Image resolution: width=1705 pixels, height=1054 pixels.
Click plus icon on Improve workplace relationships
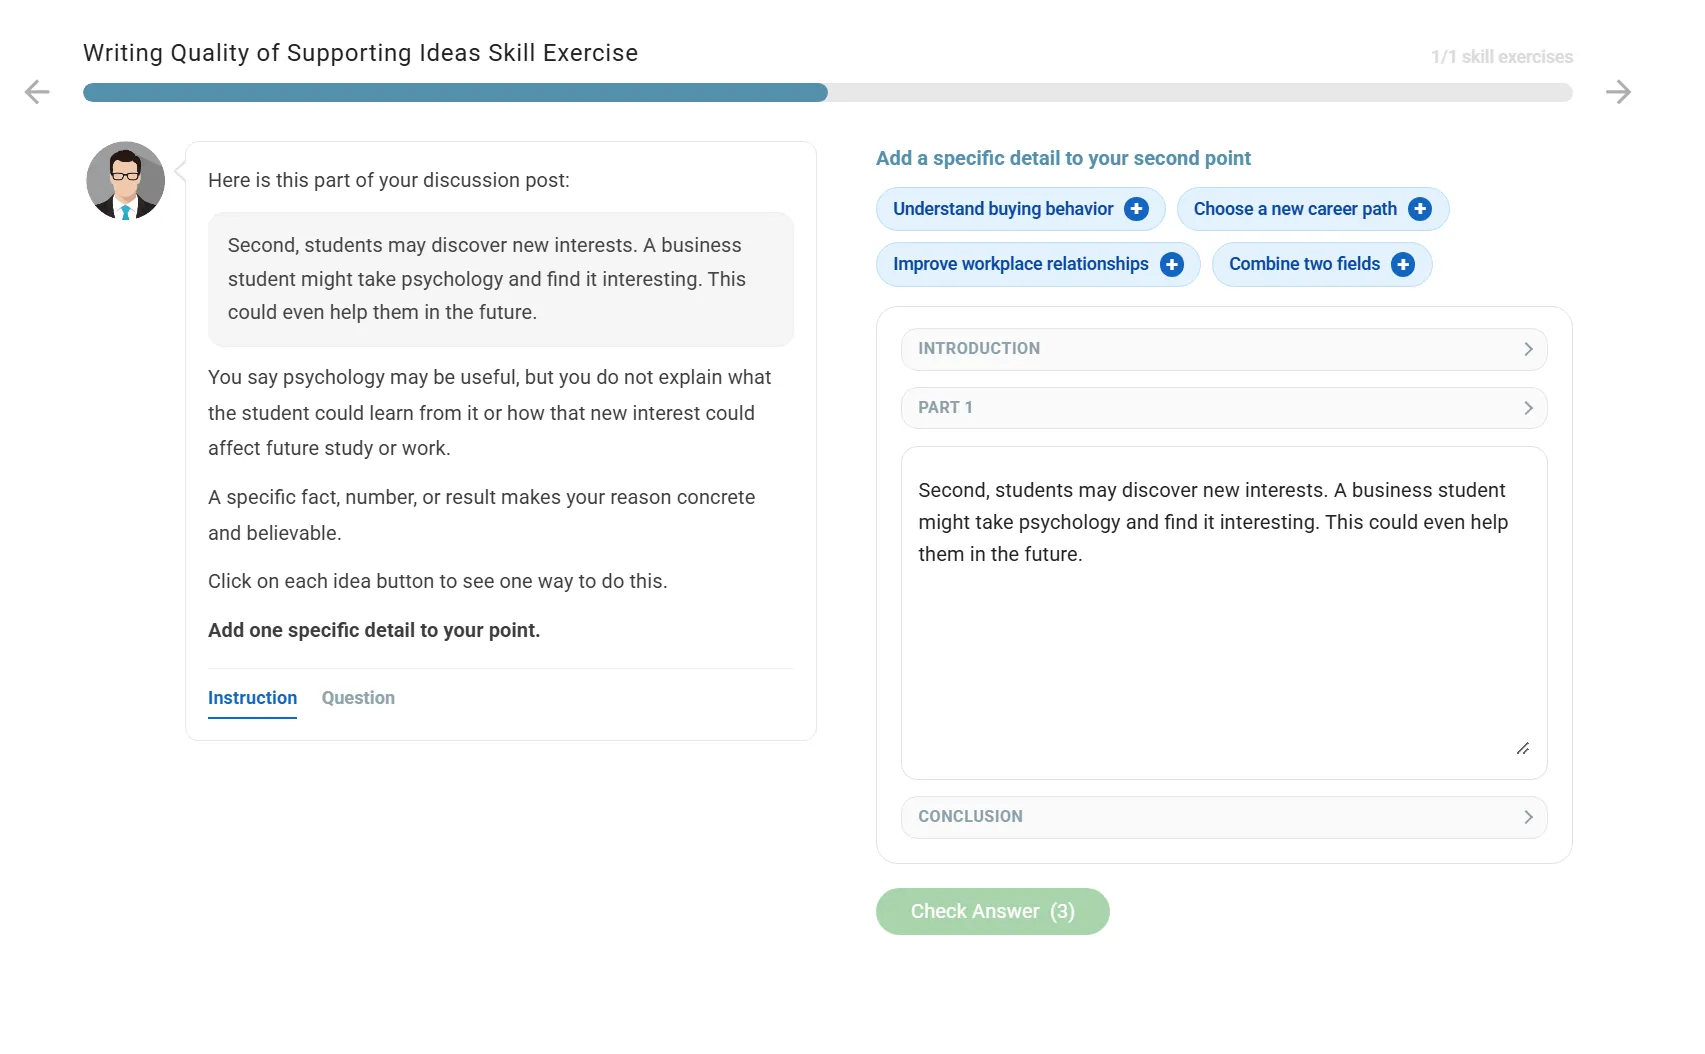pos(1171,264)
